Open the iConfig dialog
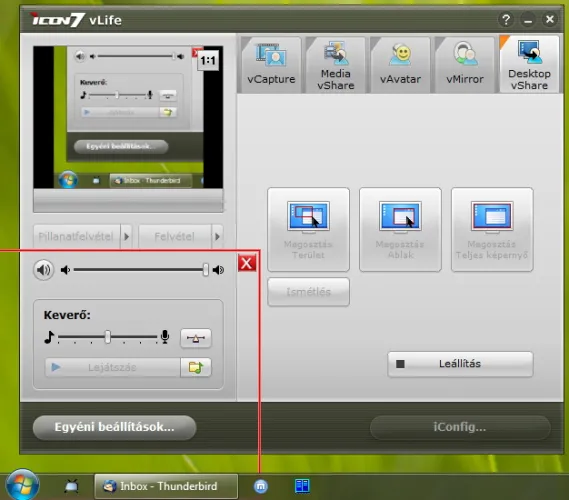This screenshot has width=569, height=500. tap(460, 427)
